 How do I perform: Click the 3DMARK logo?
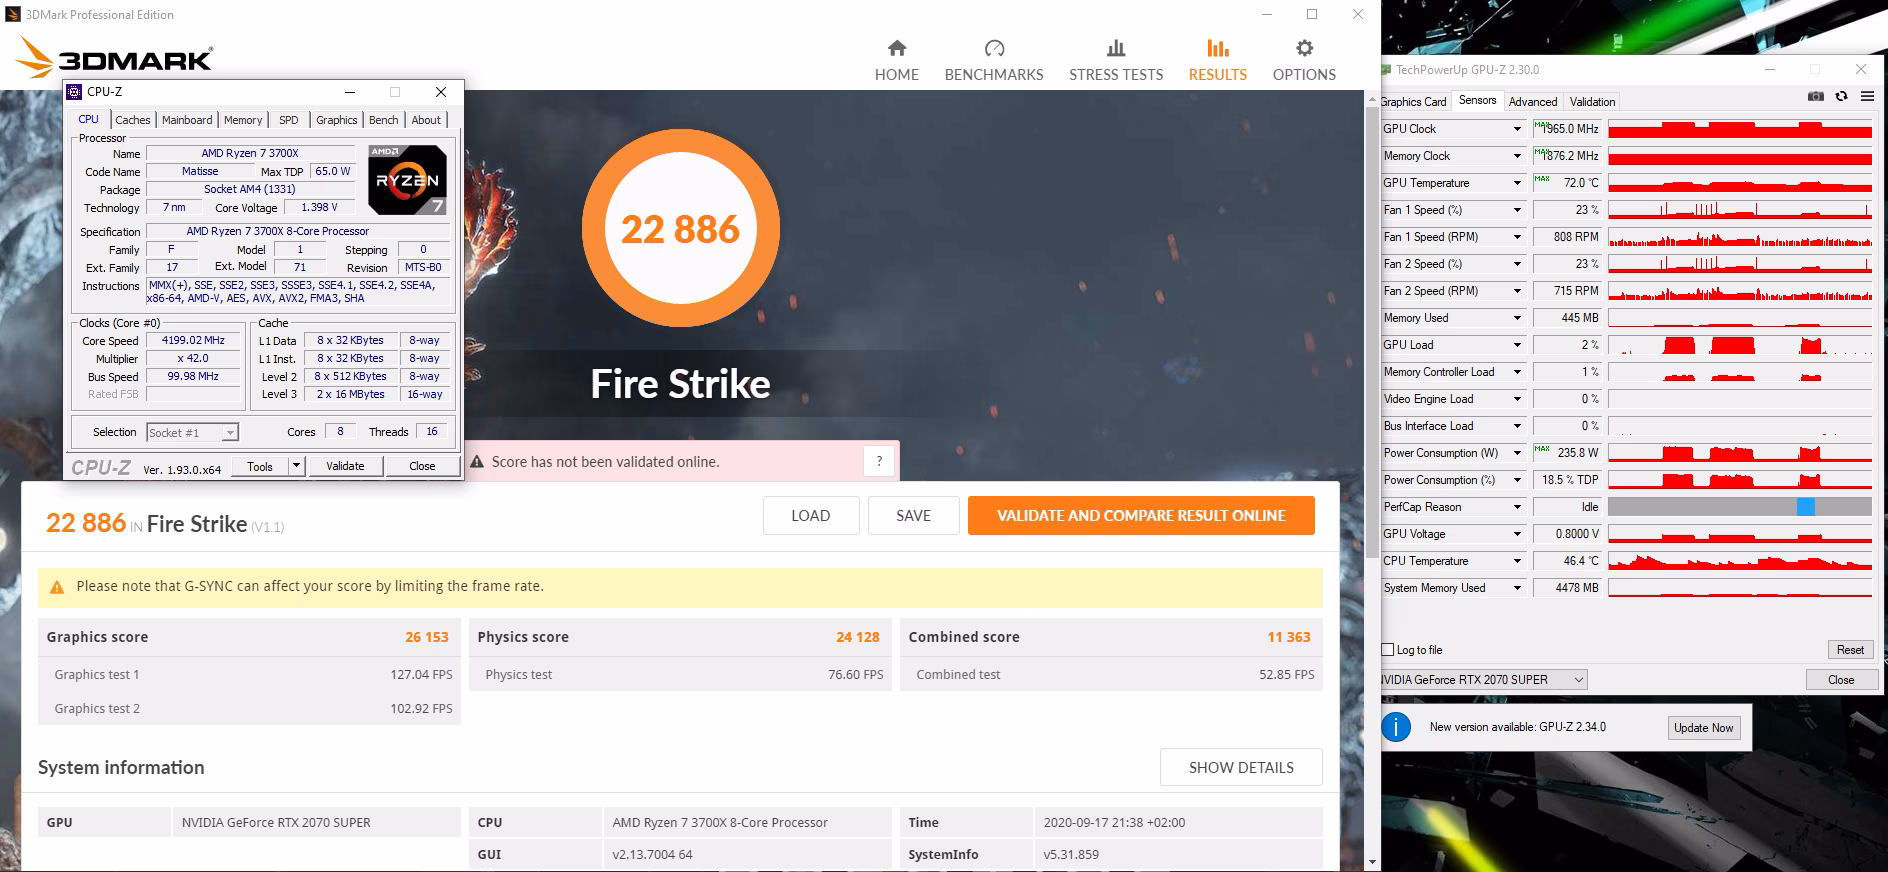(x=115, y=57)
